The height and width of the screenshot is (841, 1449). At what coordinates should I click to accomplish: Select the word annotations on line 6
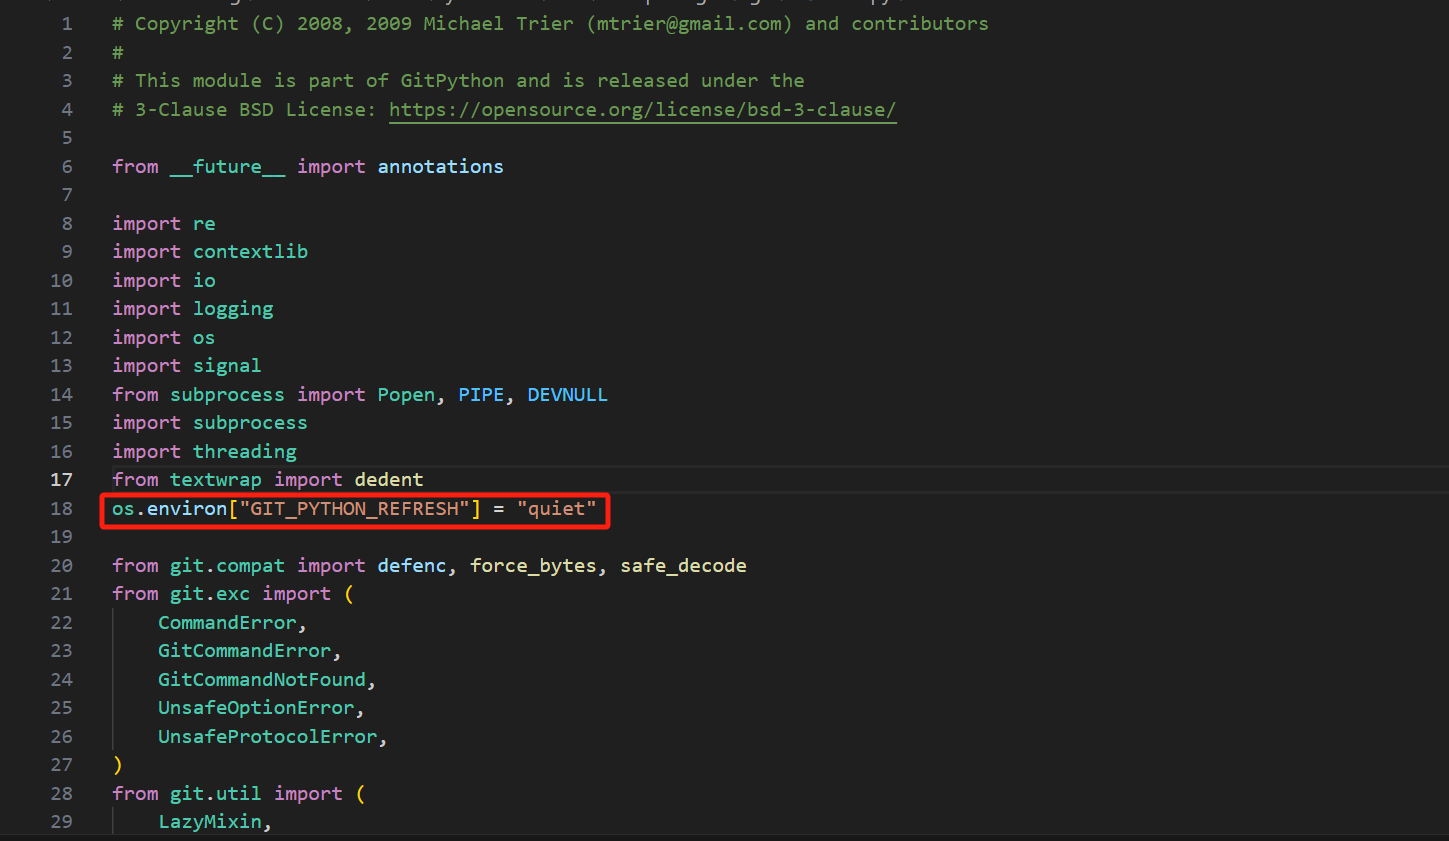[x=440, y=166]
